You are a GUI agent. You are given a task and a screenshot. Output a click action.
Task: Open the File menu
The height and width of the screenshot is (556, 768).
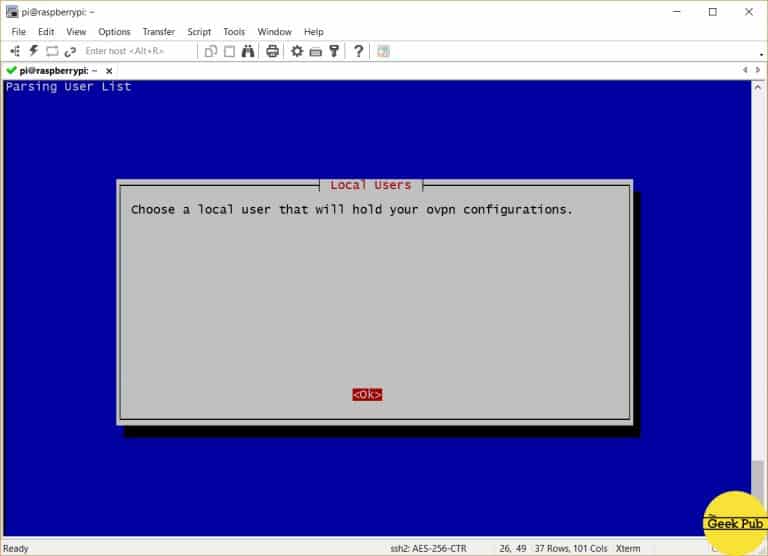point(18,32)
